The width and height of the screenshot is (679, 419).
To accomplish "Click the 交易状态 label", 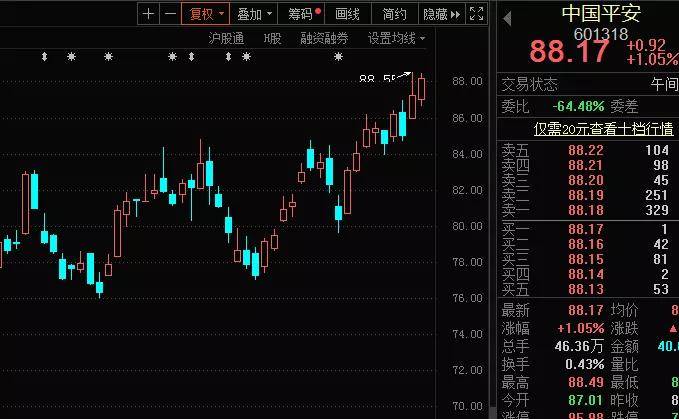I will coord(529,84).
